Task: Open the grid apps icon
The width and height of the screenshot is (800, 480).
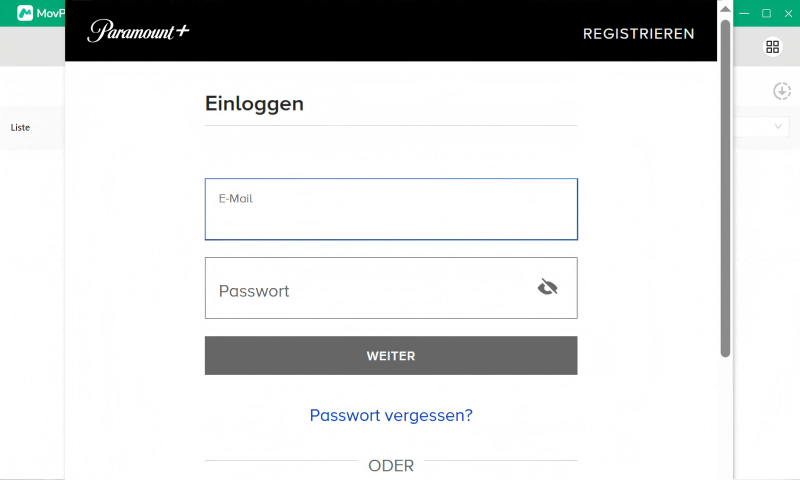Action: 772,47
